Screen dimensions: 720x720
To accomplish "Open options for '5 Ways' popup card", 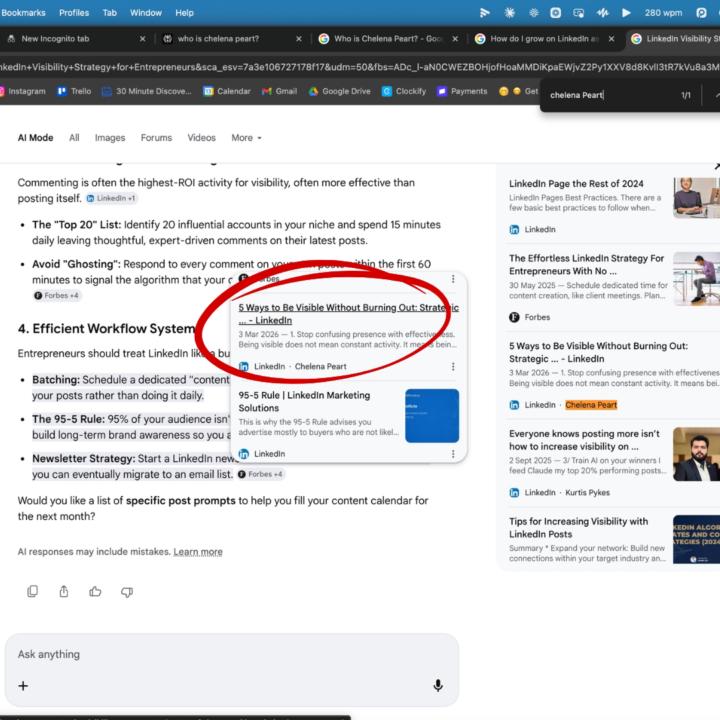I will tap(453, 366).
